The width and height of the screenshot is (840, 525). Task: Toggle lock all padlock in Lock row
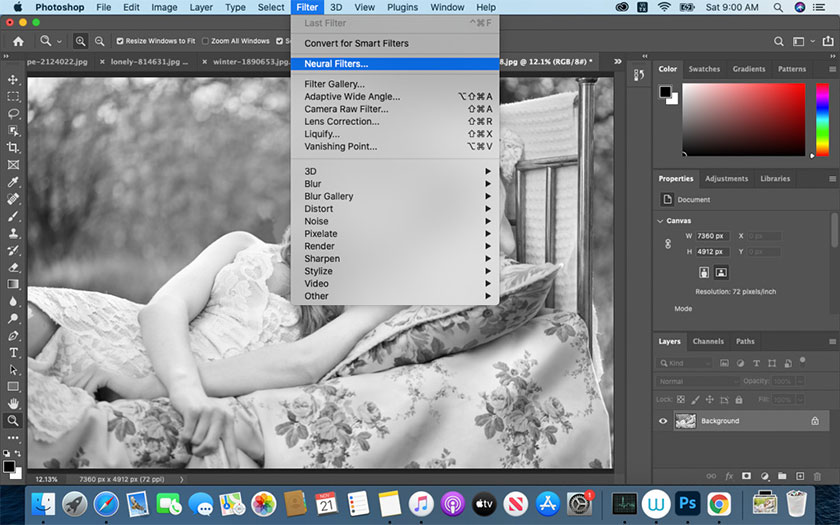pyautogui.click(x=739, y=400)
